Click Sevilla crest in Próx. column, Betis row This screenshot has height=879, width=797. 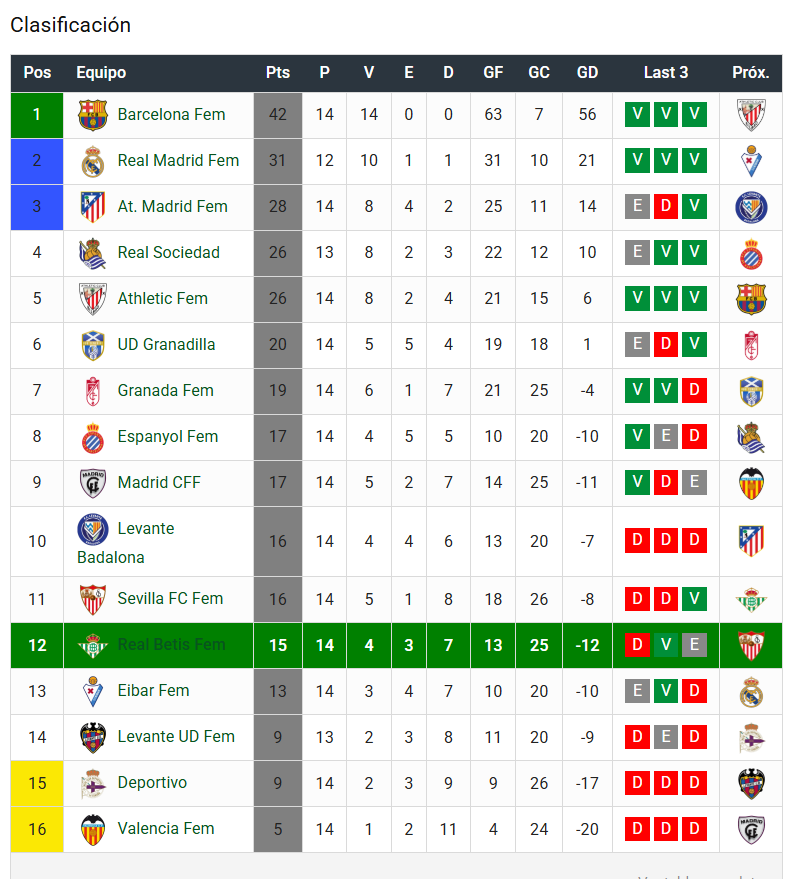(751, 645)
